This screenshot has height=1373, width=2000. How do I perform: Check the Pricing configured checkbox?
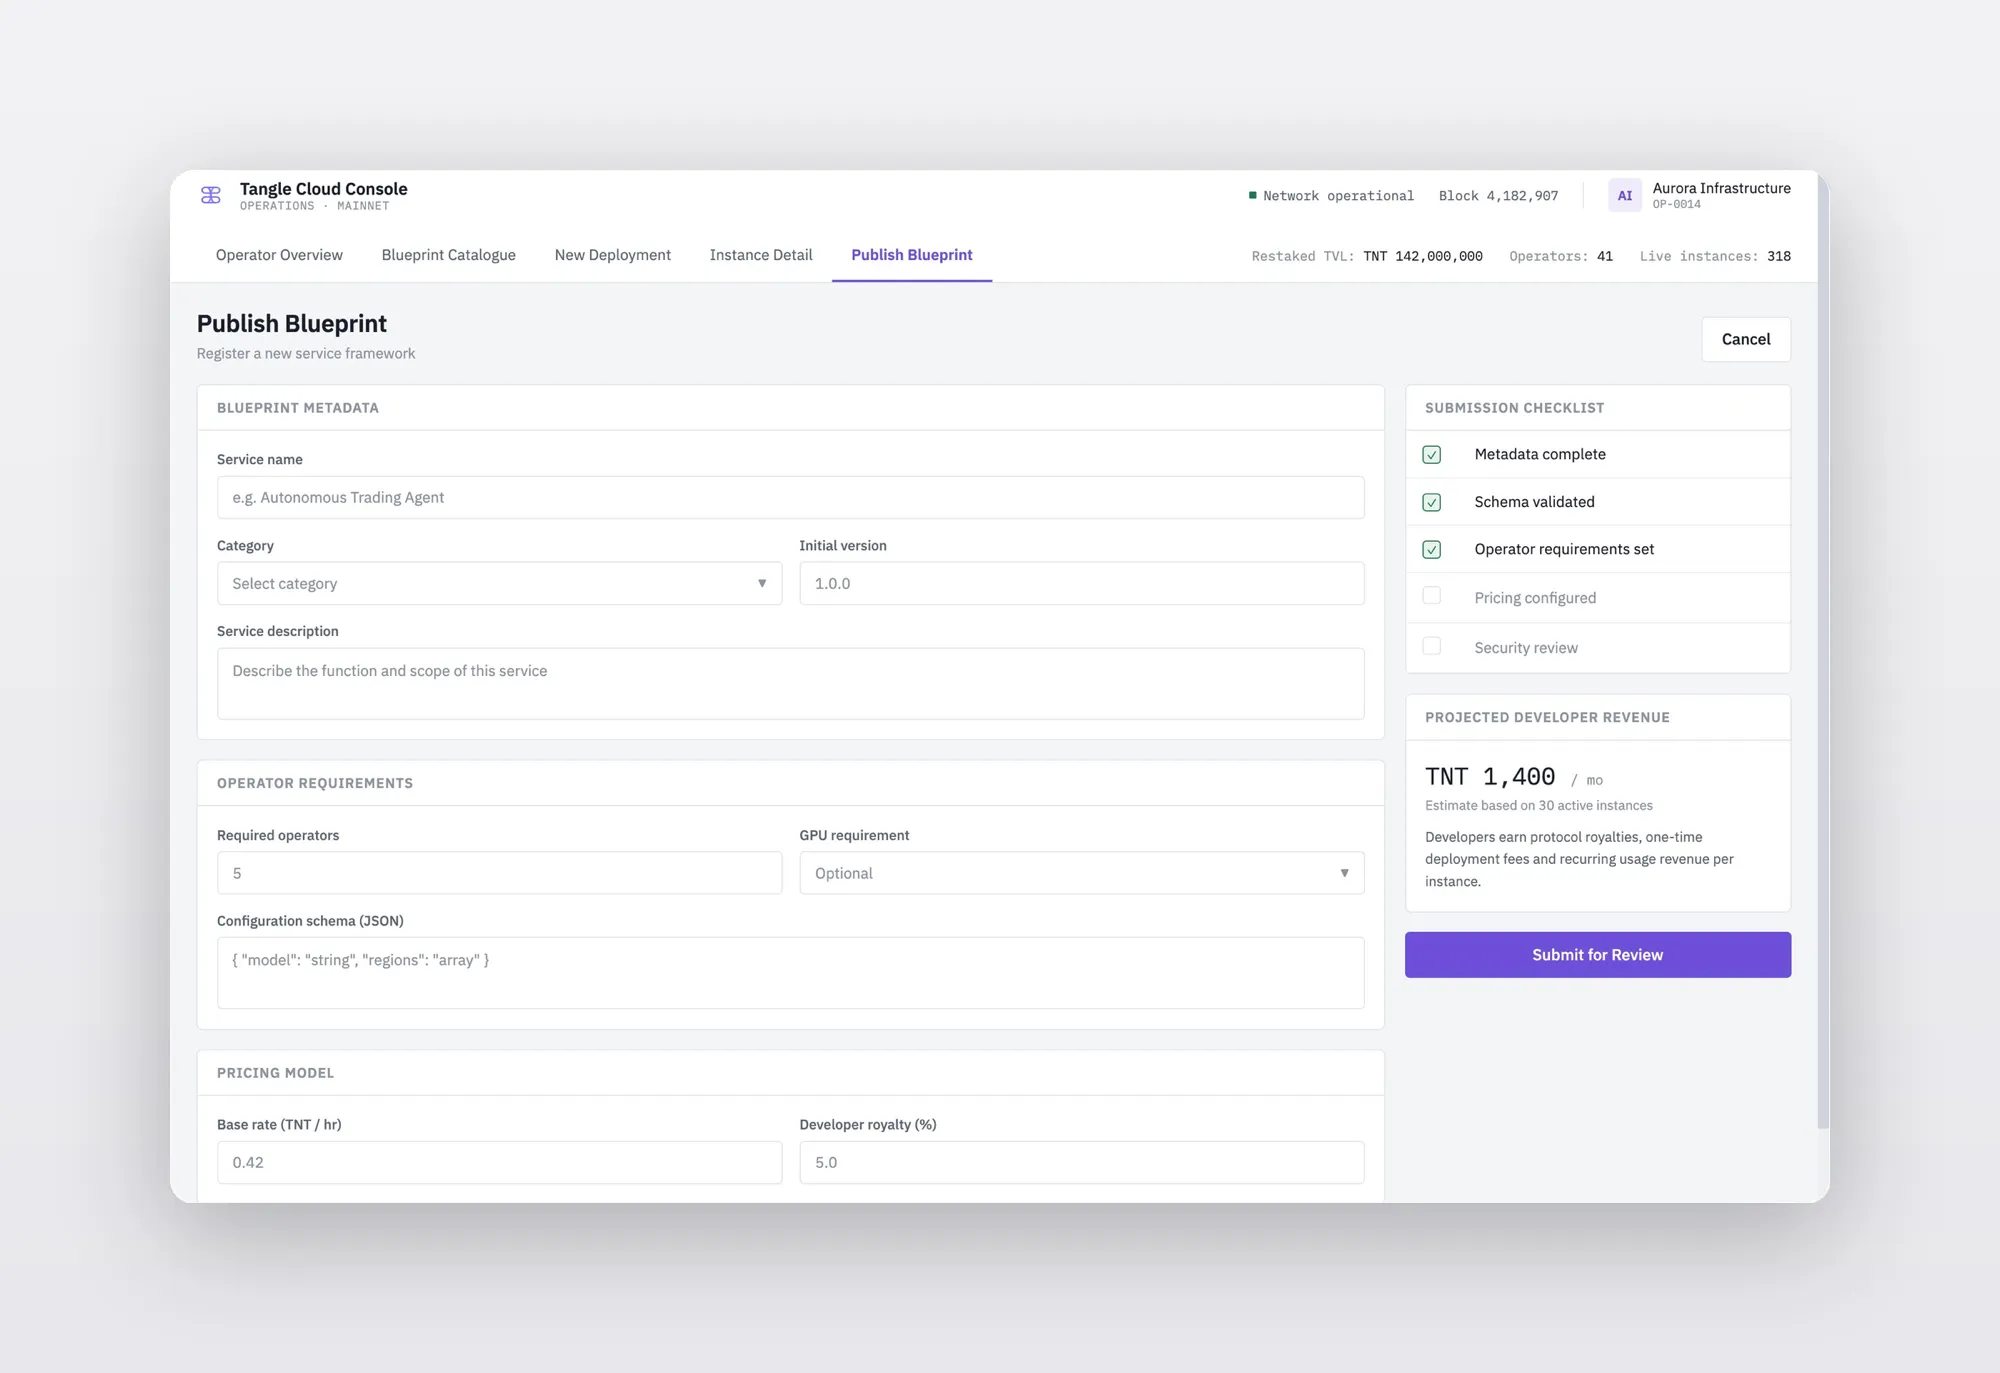1432,597
